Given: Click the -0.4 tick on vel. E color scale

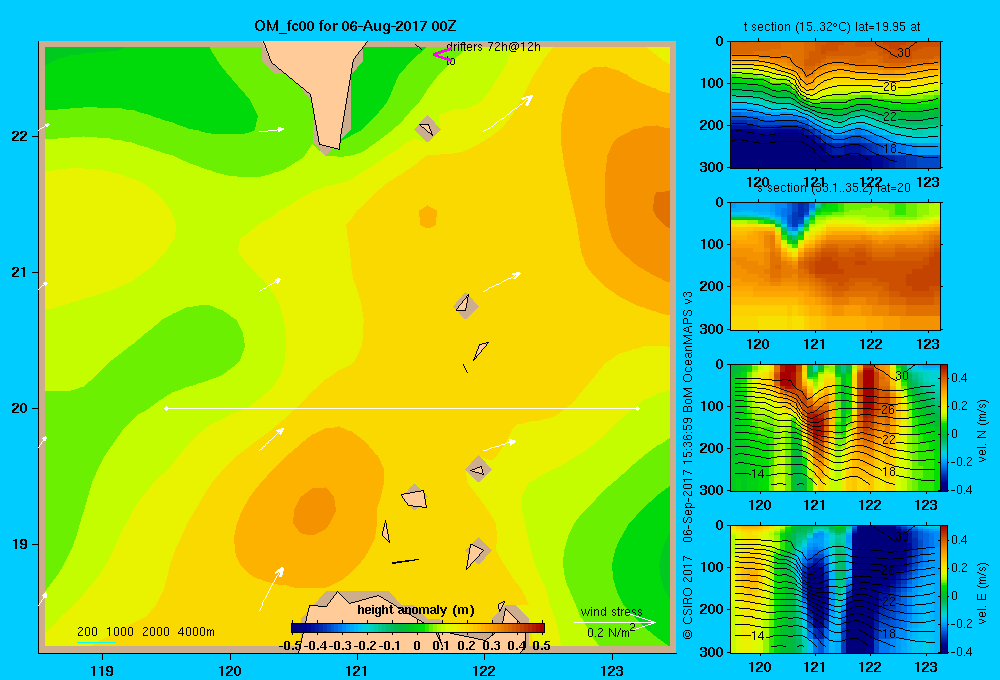Looking at the screenshot, I should coord(960,651).
